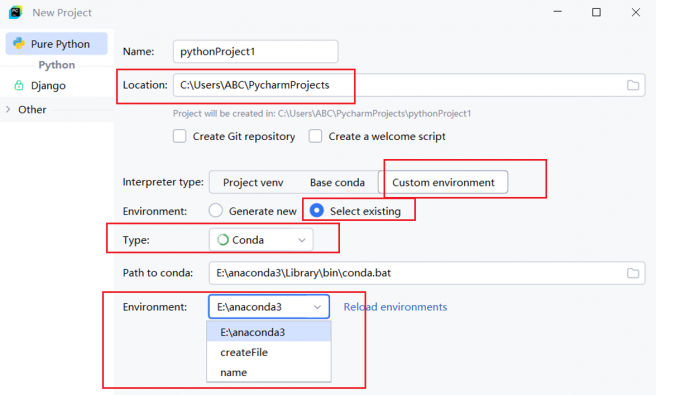The width and height of the screenshot is (680, 395).
Task: Browse for conda path using folder icon
Action: (633, 273)
